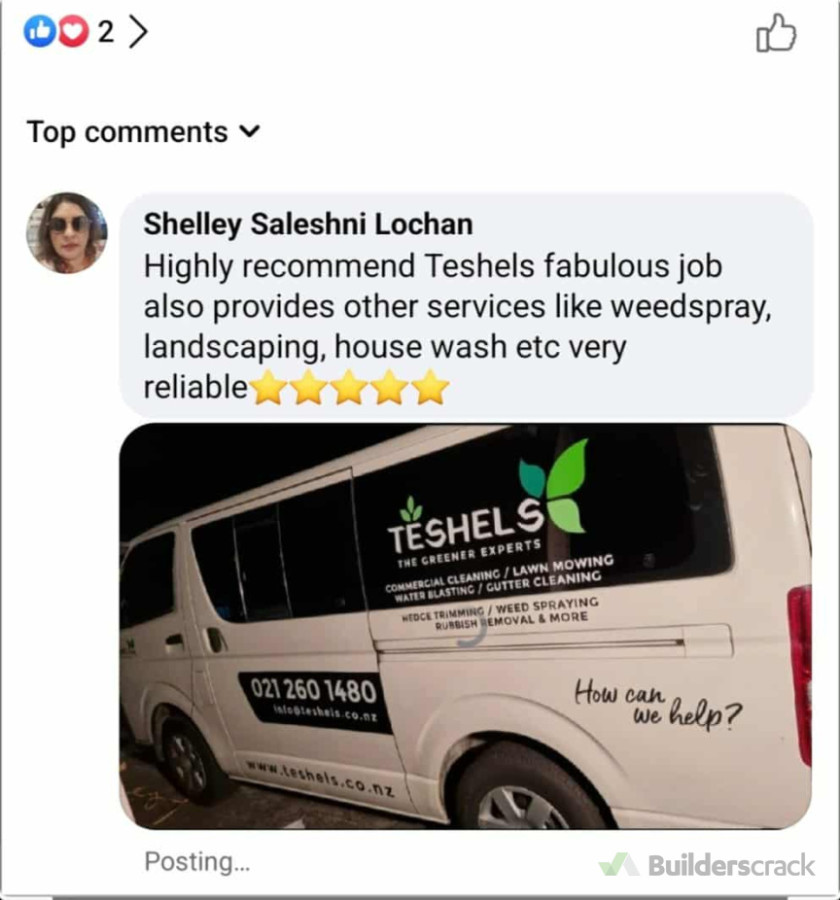Click the reaction count number 2

(x=105, y=33)
